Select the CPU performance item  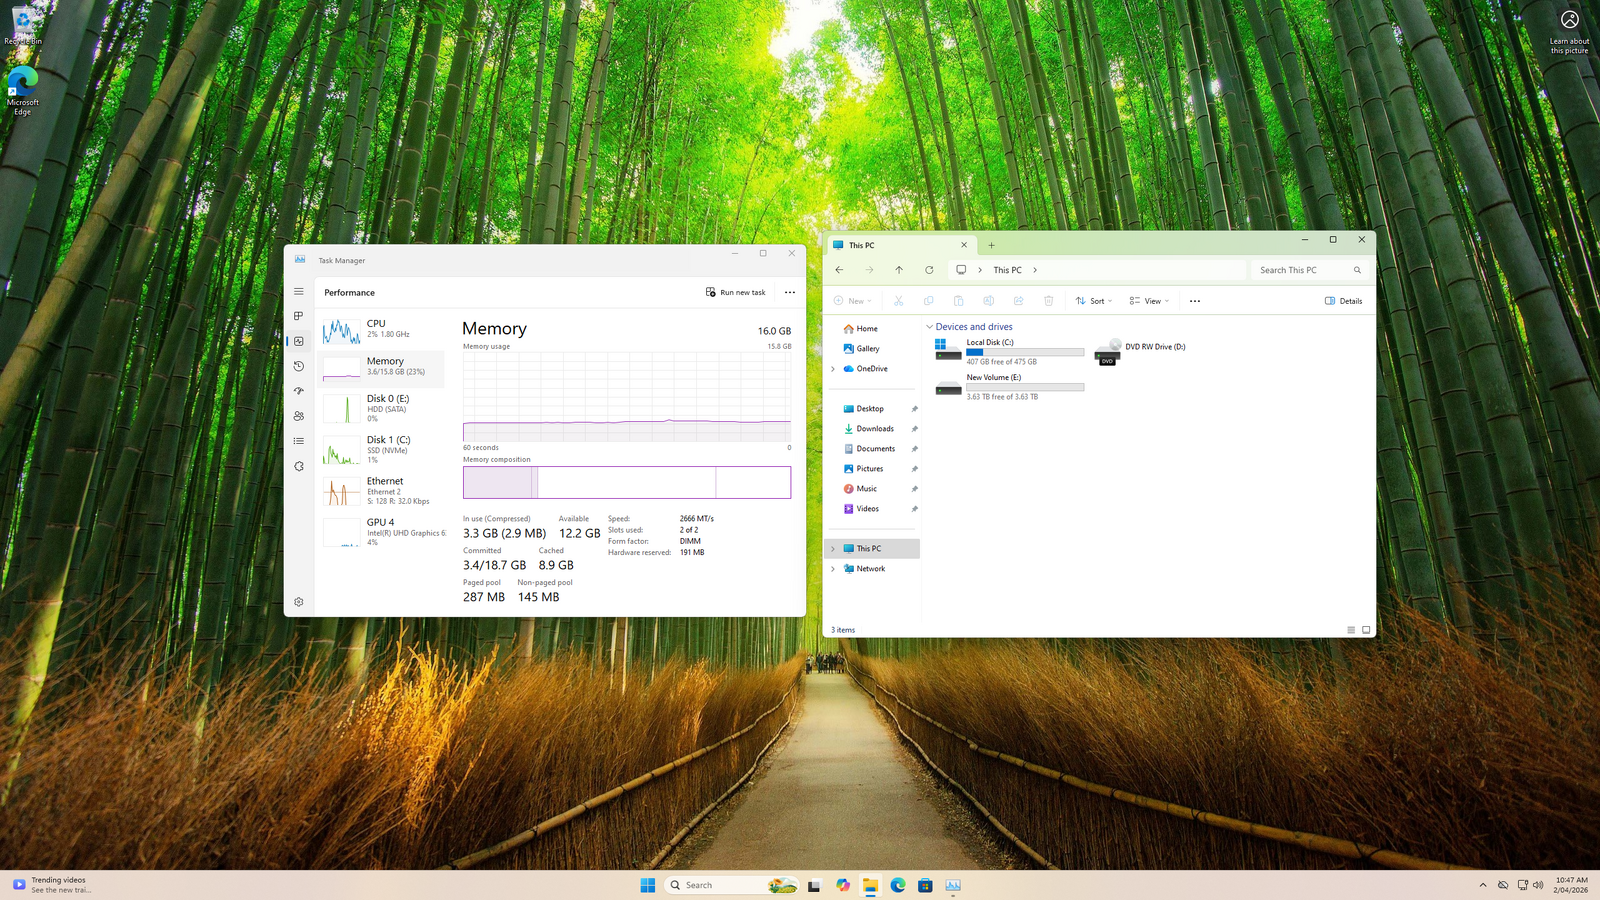(381, 329)
